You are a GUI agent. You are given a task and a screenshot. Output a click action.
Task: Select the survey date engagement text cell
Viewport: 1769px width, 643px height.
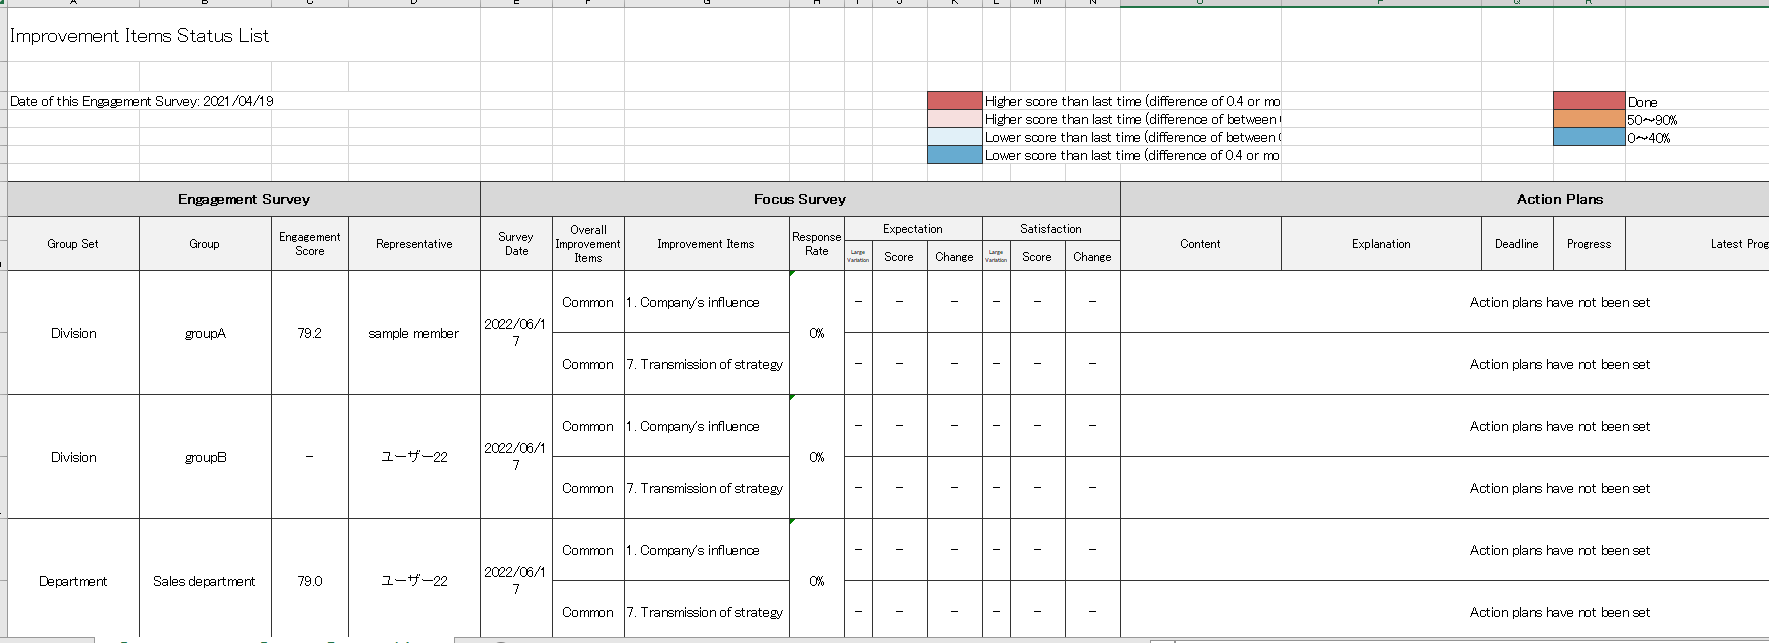[x=141, y=101]
